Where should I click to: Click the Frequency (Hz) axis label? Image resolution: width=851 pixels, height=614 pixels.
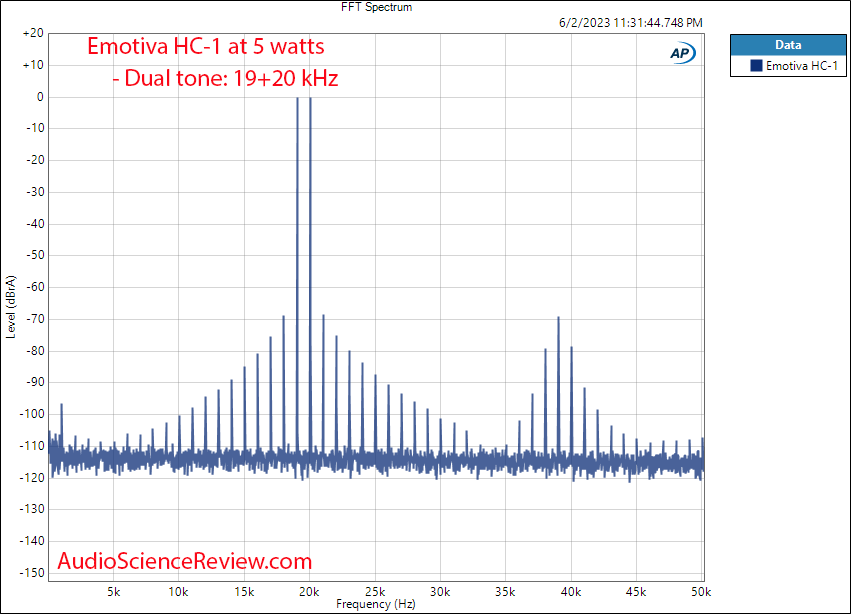coord(376,604)
